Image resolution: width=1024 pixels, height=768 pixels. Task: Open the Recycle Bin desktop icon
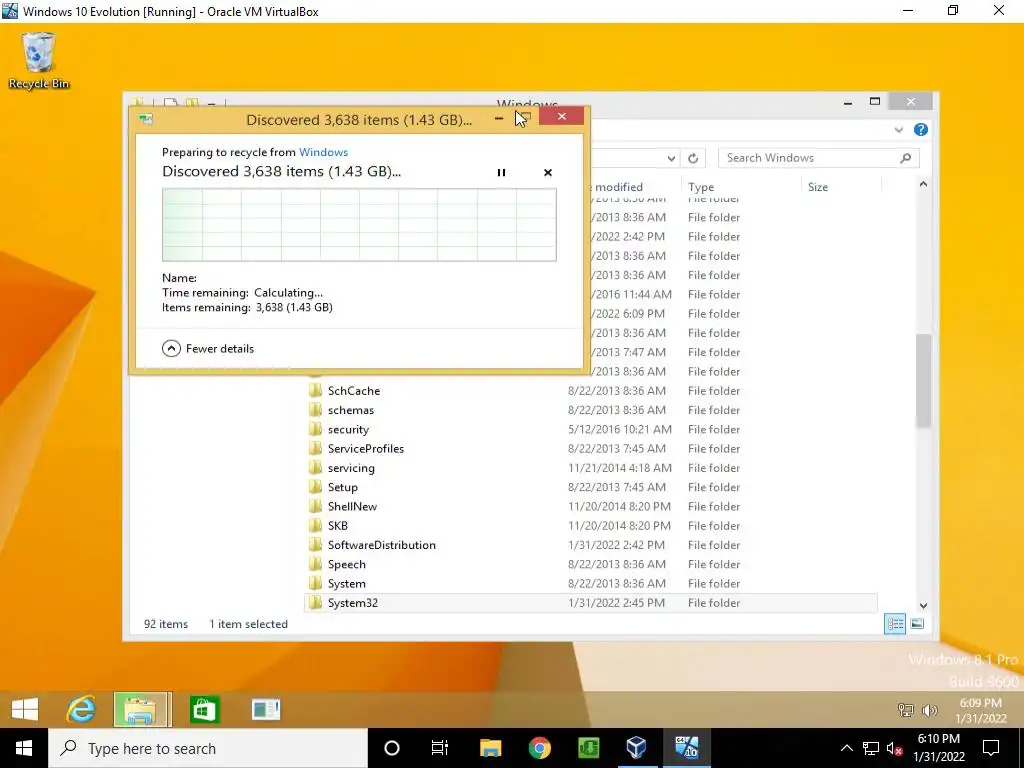coord(39,60)
